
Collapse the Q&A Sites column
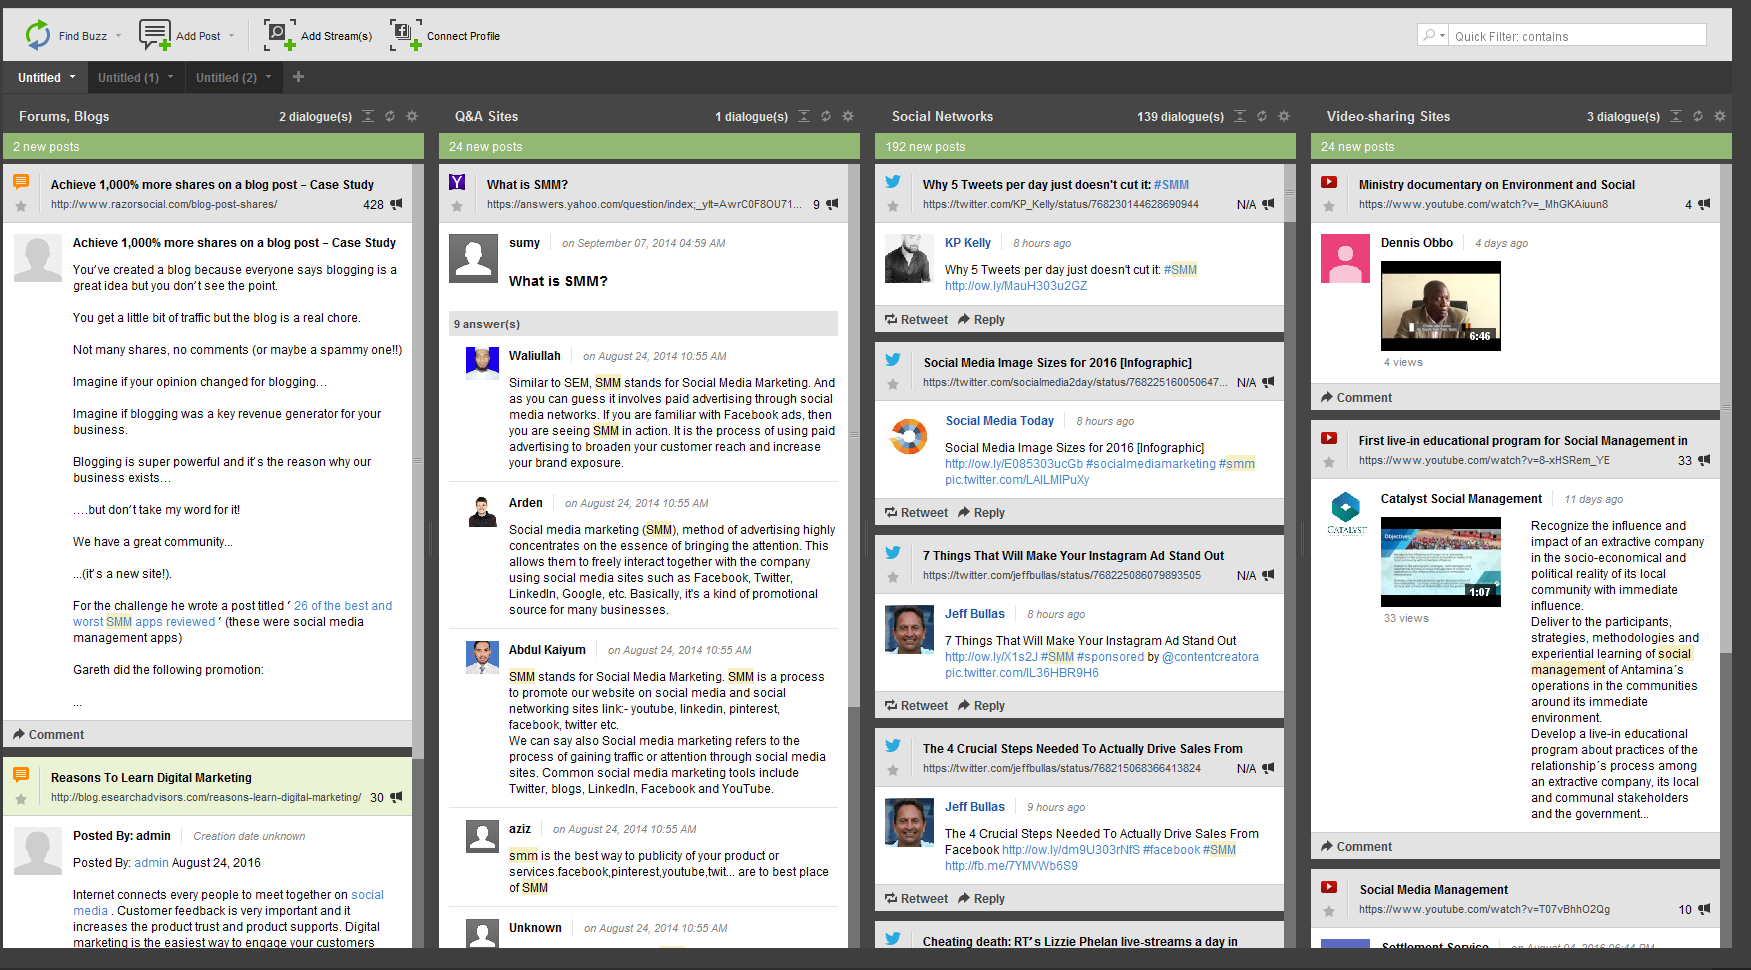tap(804, 116)
